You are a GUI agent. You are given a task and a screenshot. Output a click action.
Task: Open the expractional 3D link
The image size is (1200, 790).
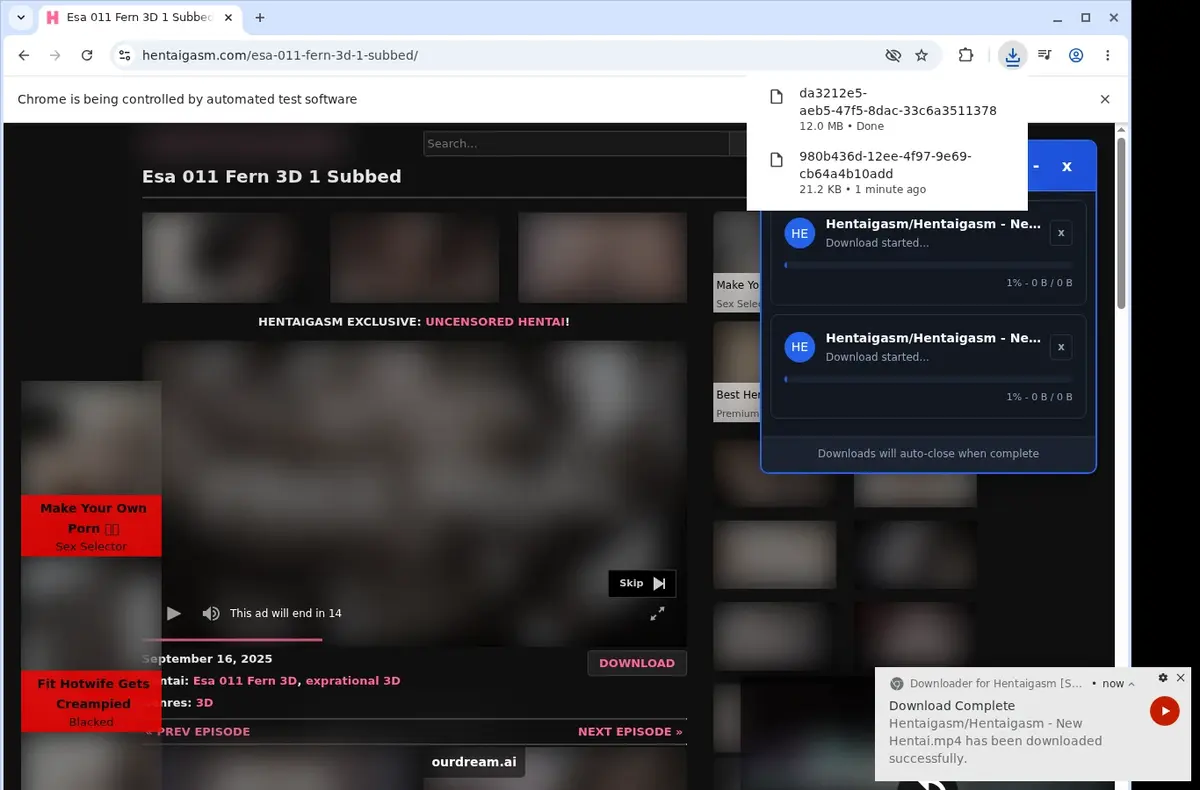point(353,681)
